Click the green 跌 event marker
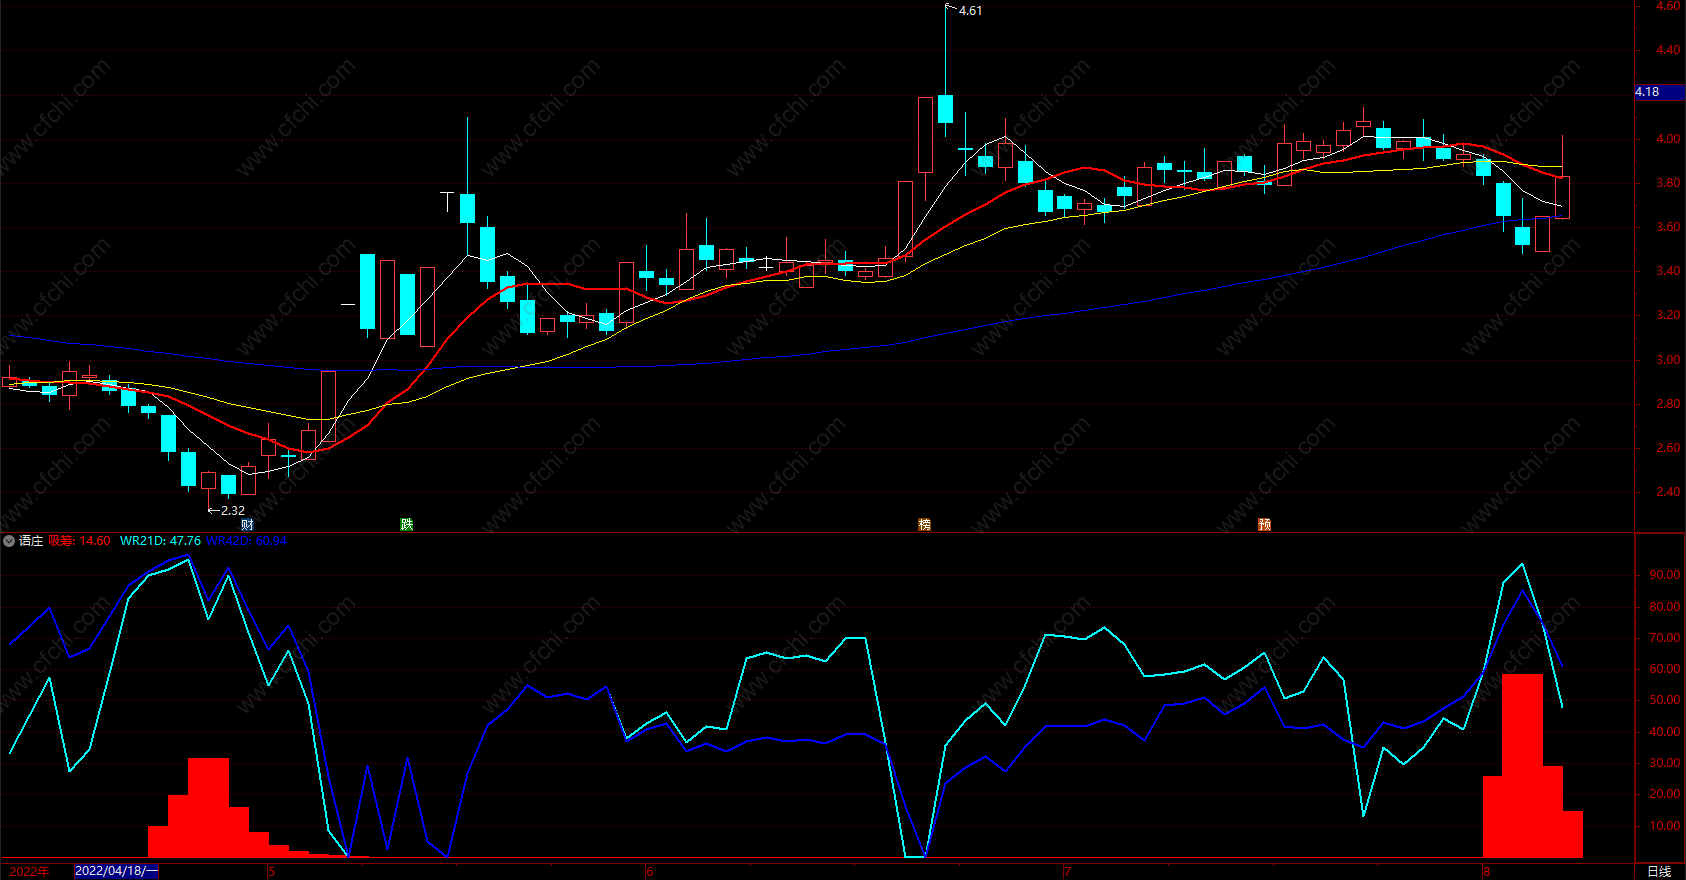This screenshot has height=880, width=1686. pos(407,525)
